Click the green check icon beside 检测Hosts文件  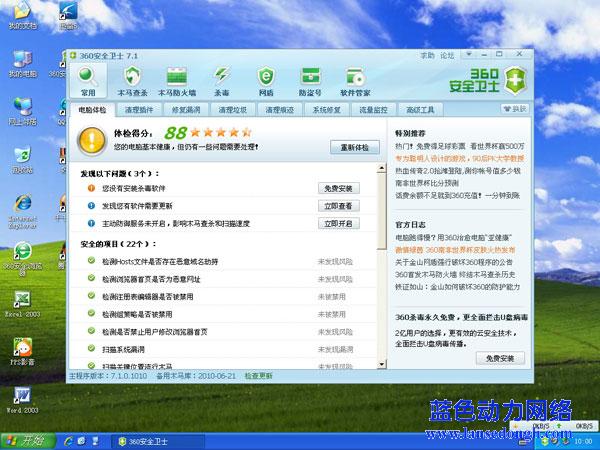91,261
